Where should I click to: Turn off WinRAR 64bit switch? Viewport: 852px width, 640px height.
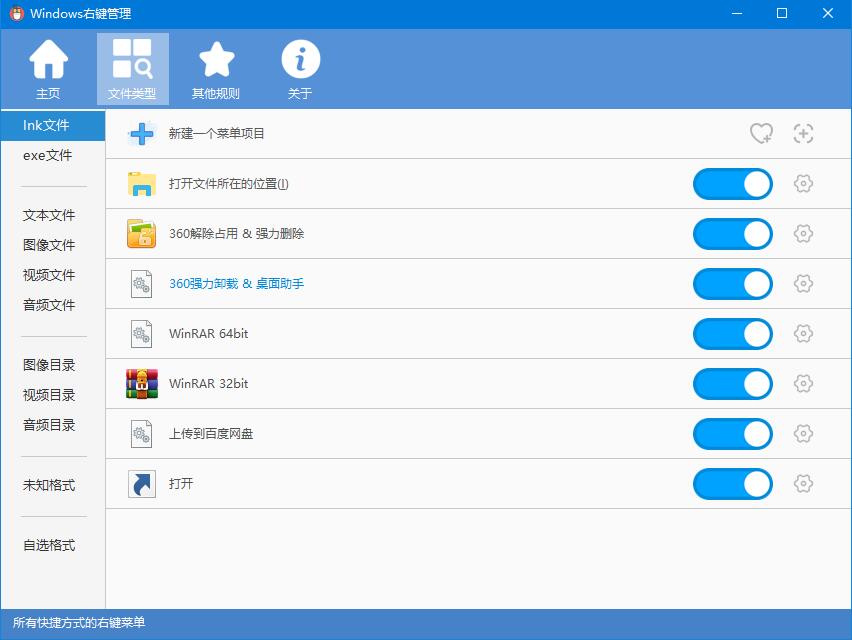(x=732, y=334)
